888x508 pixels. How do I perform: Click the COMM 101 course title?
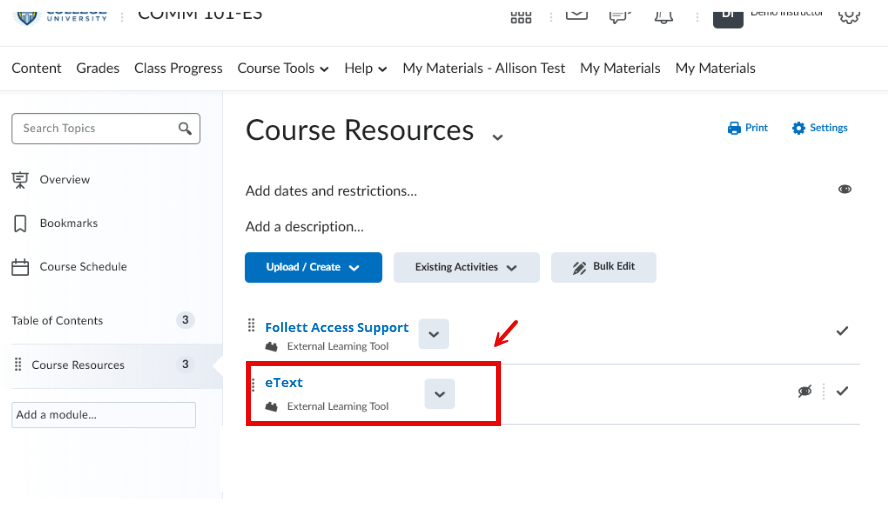click(200, 14)
